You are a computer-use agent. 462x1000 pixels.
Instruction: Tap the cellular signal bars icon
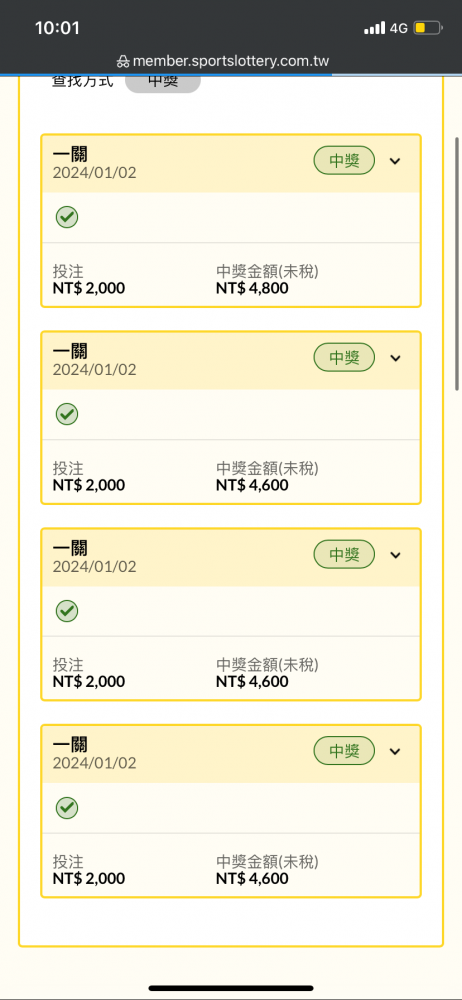coord(374,28)
